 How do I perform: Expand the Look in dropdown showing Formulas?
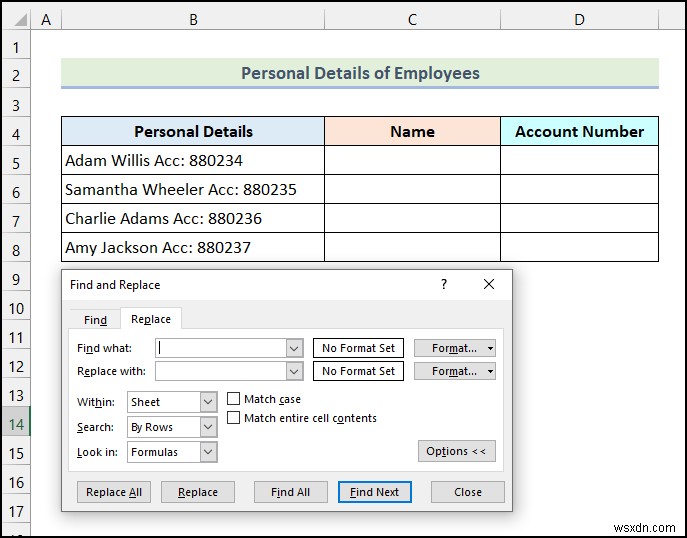coord(209,452)
